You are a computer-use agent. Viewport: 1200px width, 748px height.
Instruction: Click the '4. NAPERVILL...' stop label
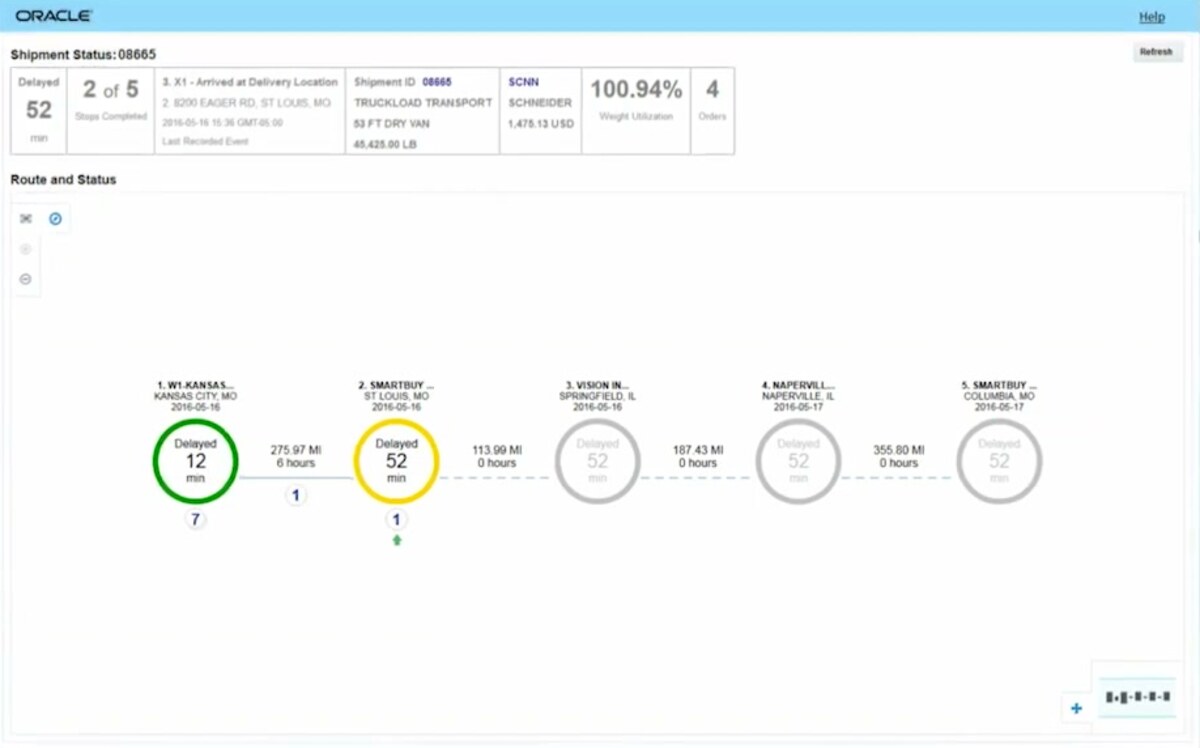[x=799, y=385]
